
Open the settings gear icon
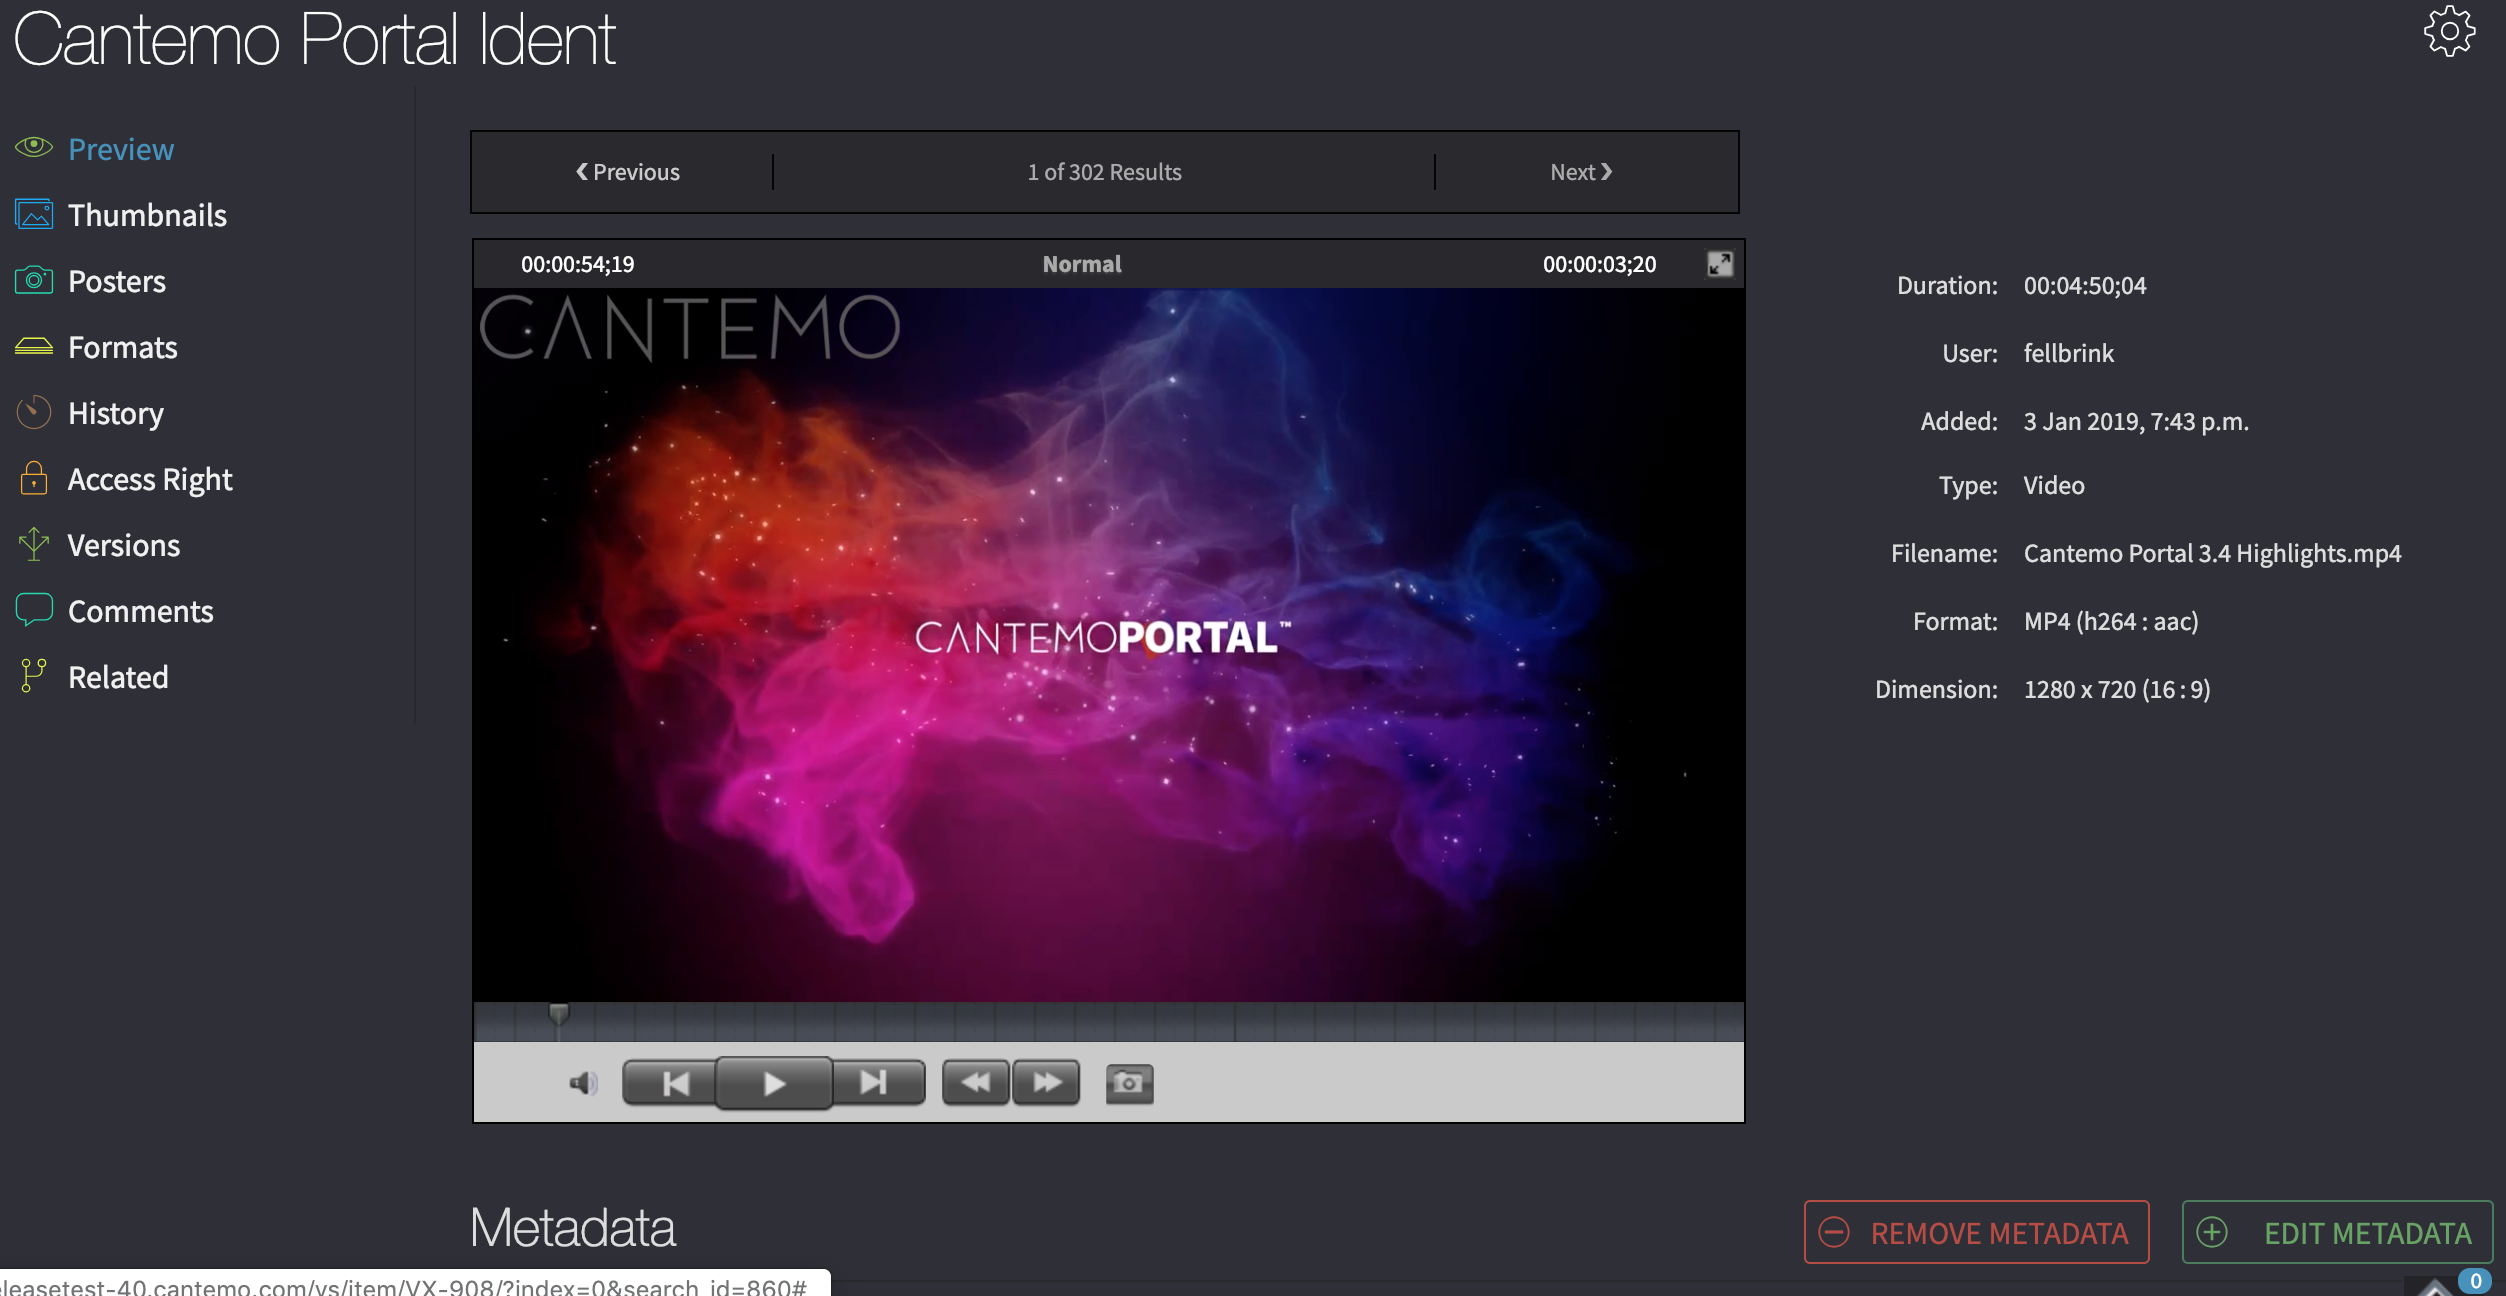point(2449,32)
